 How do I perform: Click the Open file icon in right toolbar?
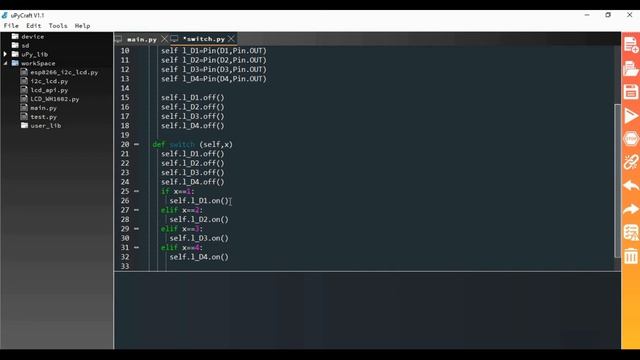click(x=631, y=68)
